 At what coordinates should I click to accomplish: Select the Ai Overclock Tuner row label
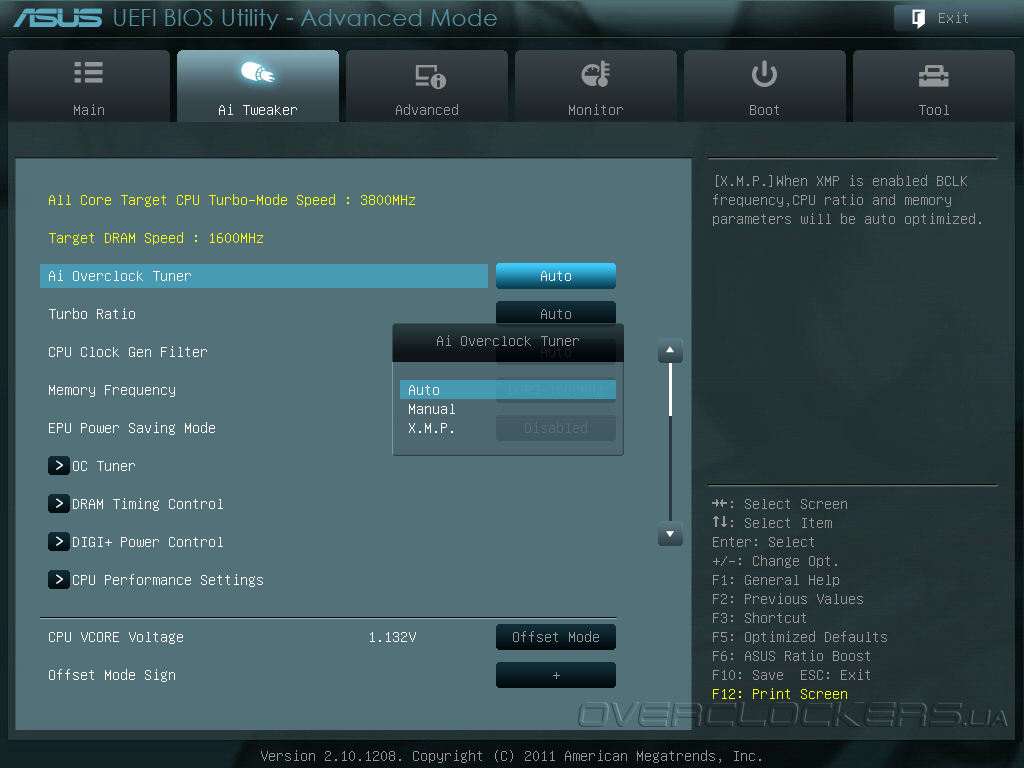(x=120, y=276)
